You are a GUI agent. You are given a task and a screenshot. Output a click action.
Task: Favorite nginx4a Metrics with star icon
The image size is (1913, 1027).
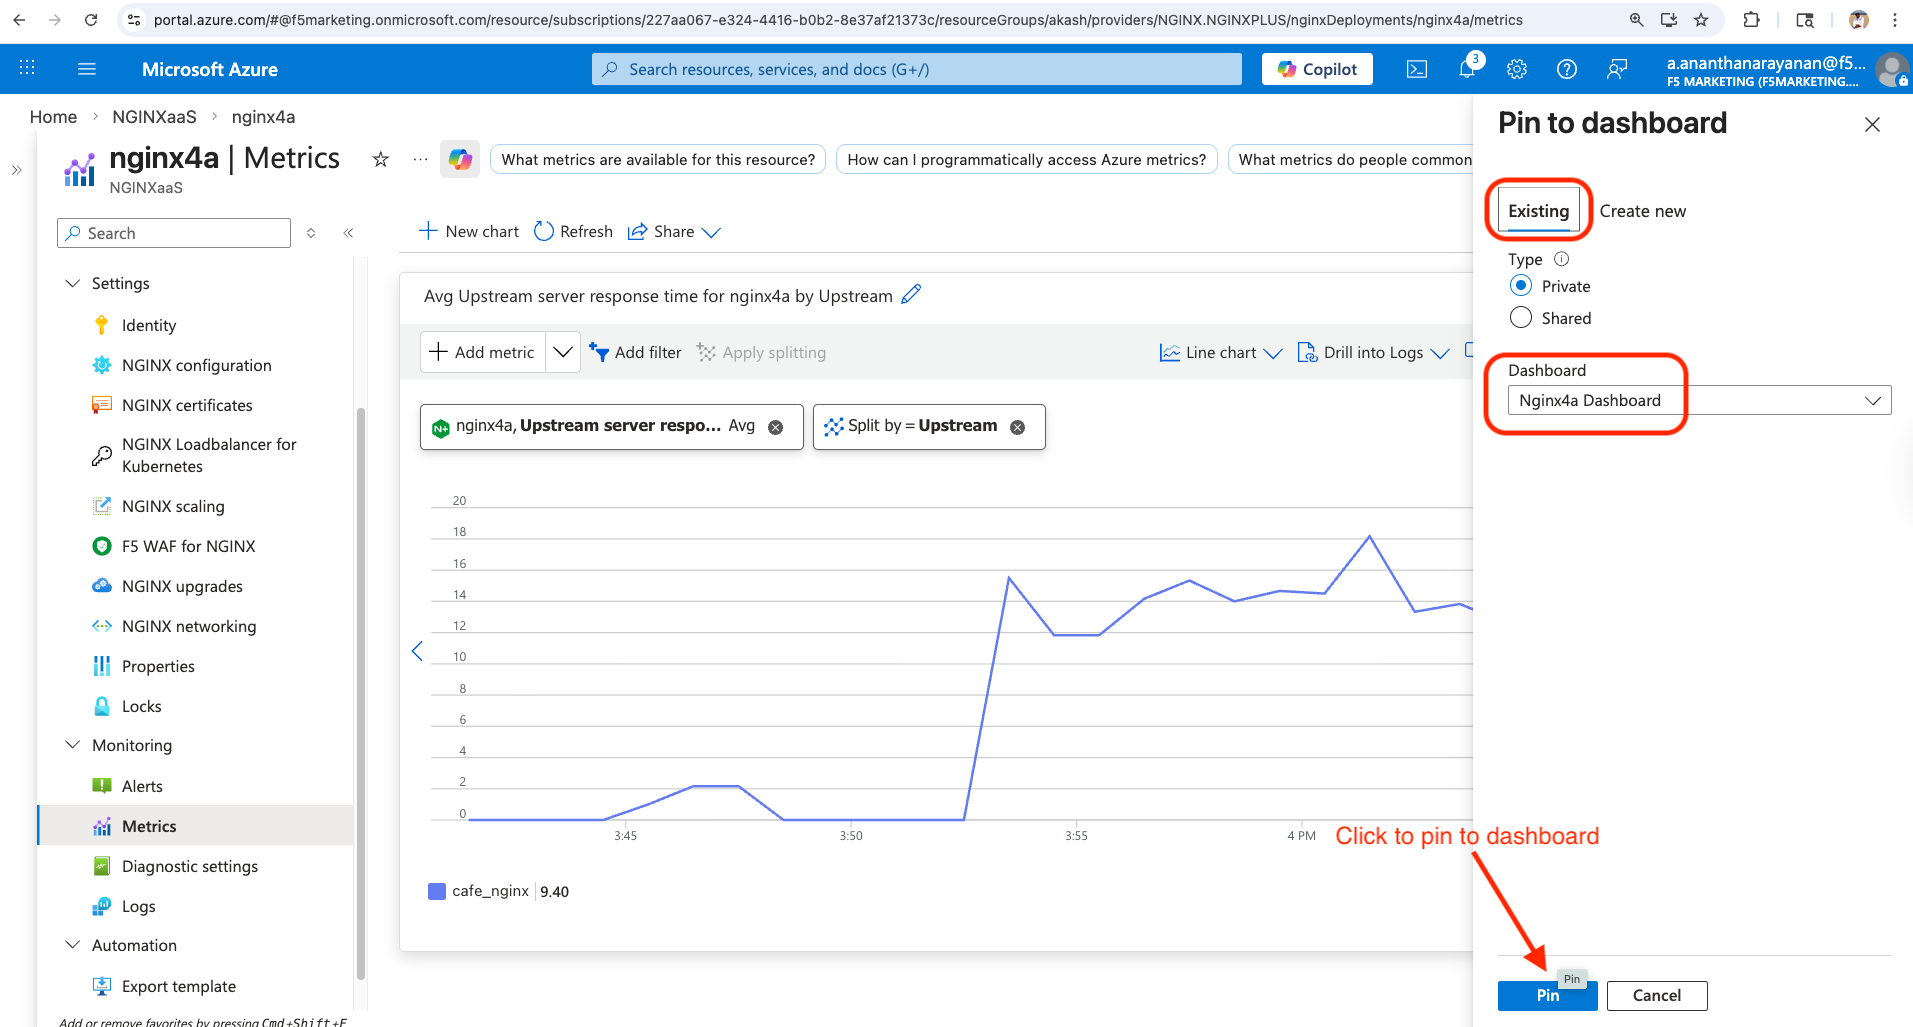[x=380, y=159]
